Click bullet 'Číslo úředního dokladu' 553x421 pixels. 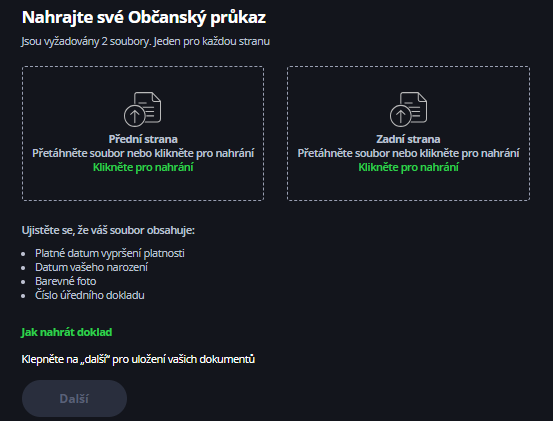click(x=90, y=295)
